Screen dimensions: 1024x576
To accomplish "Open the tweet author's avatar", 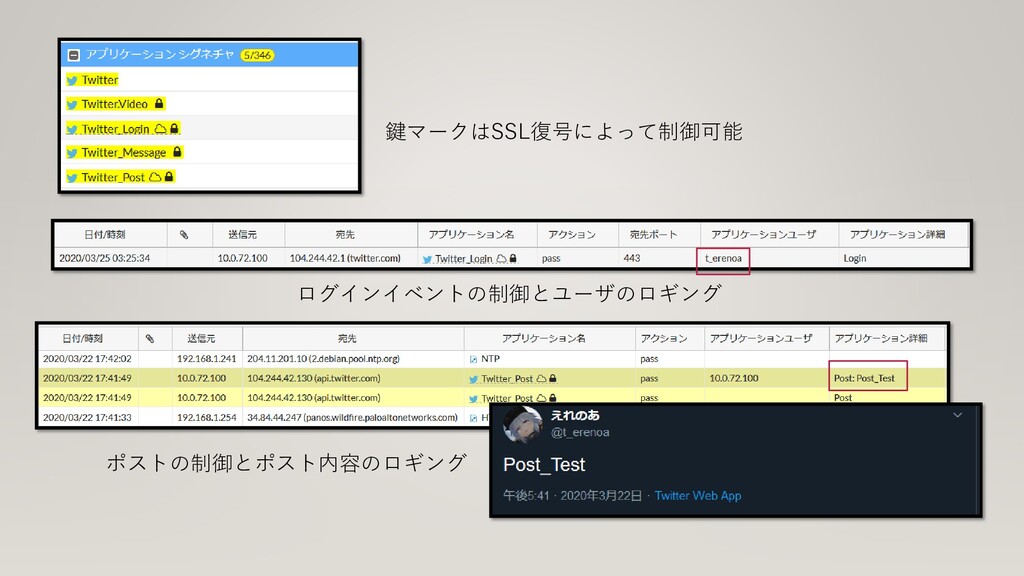I will (x=523, y=424).
